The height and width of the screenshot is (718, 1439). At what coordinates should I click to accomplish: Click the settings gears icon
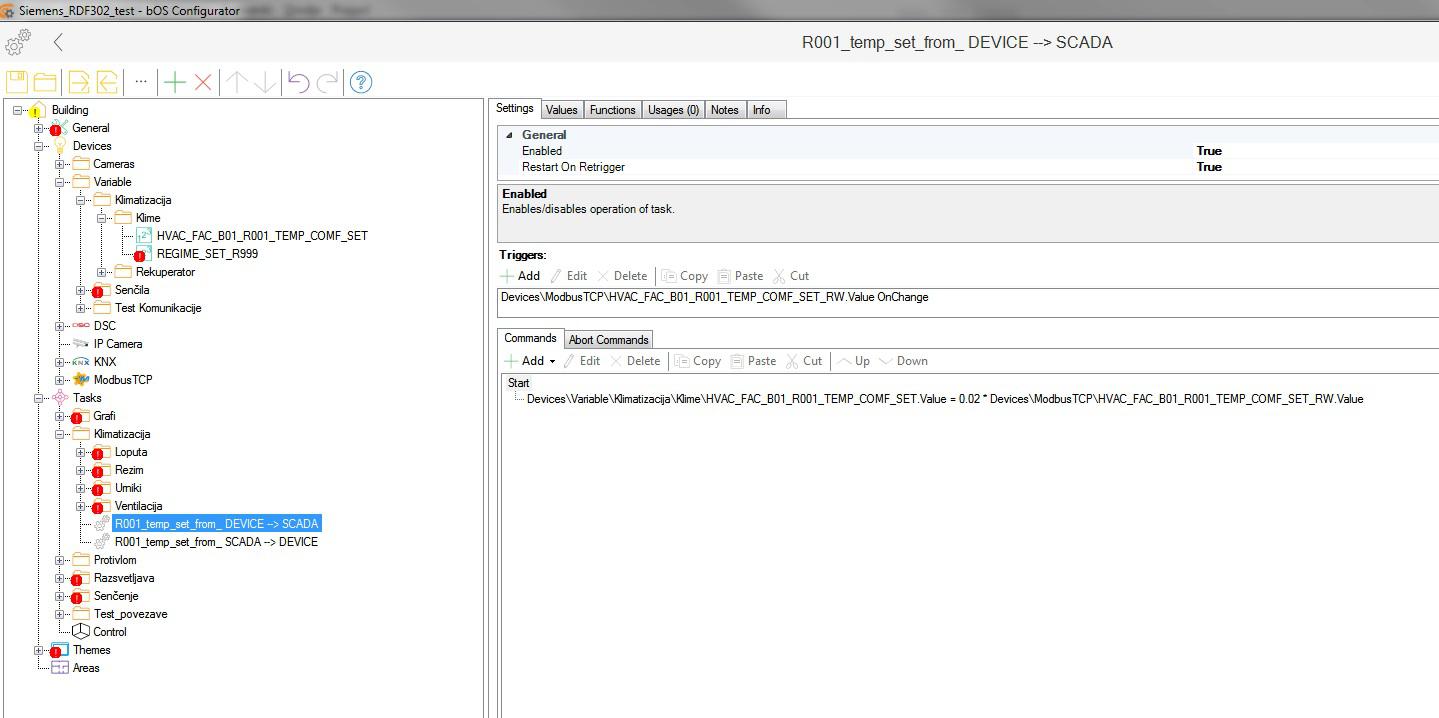(18, 43)
